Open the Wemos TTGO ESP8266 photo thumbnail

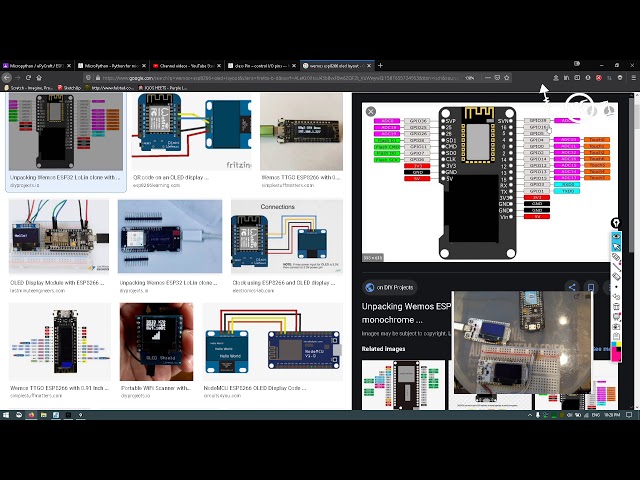[302, 131]
